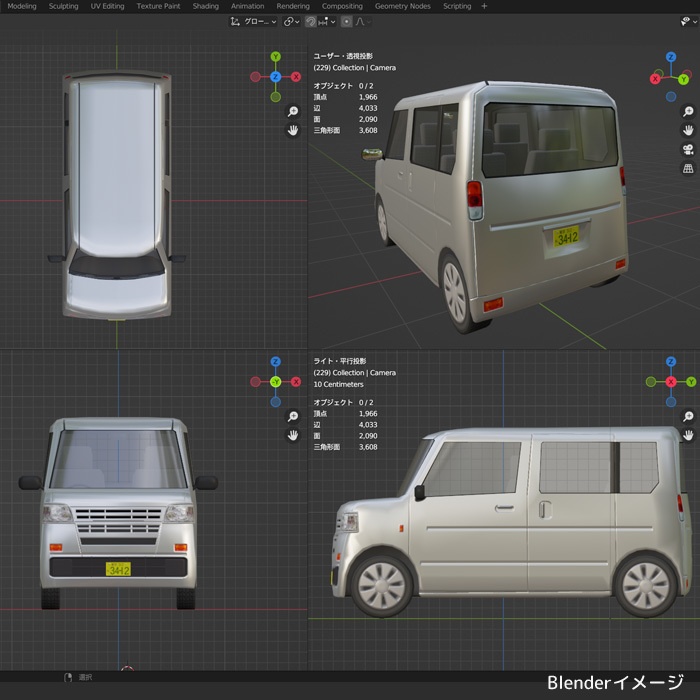
Task: Open the pivot point dropdown
Action: [292, 21]
